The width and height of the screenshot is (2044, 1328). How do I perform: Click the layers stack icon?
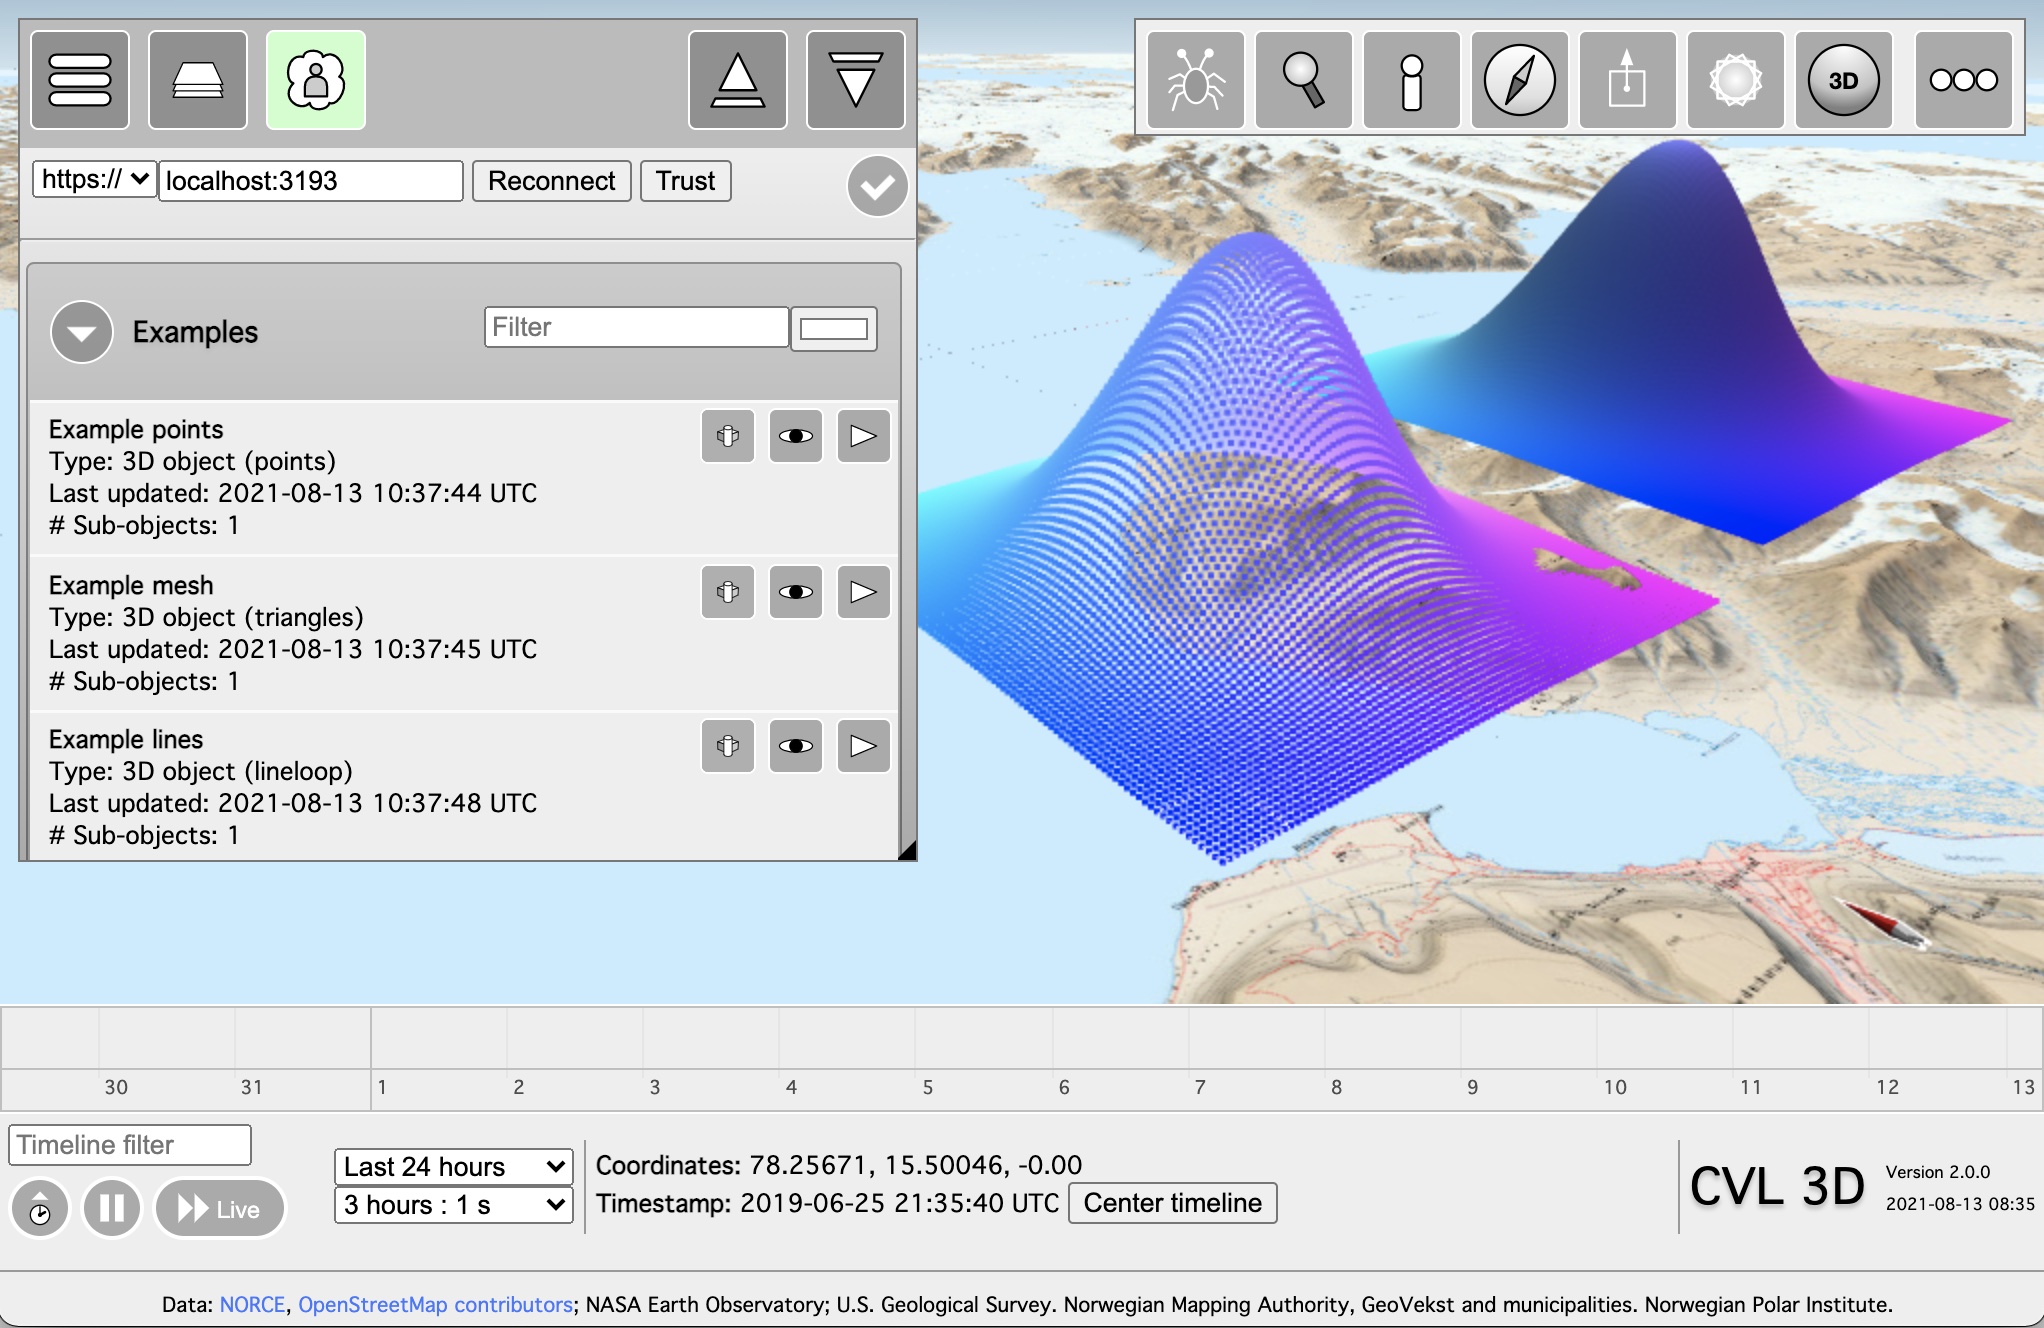click(198, 80)
